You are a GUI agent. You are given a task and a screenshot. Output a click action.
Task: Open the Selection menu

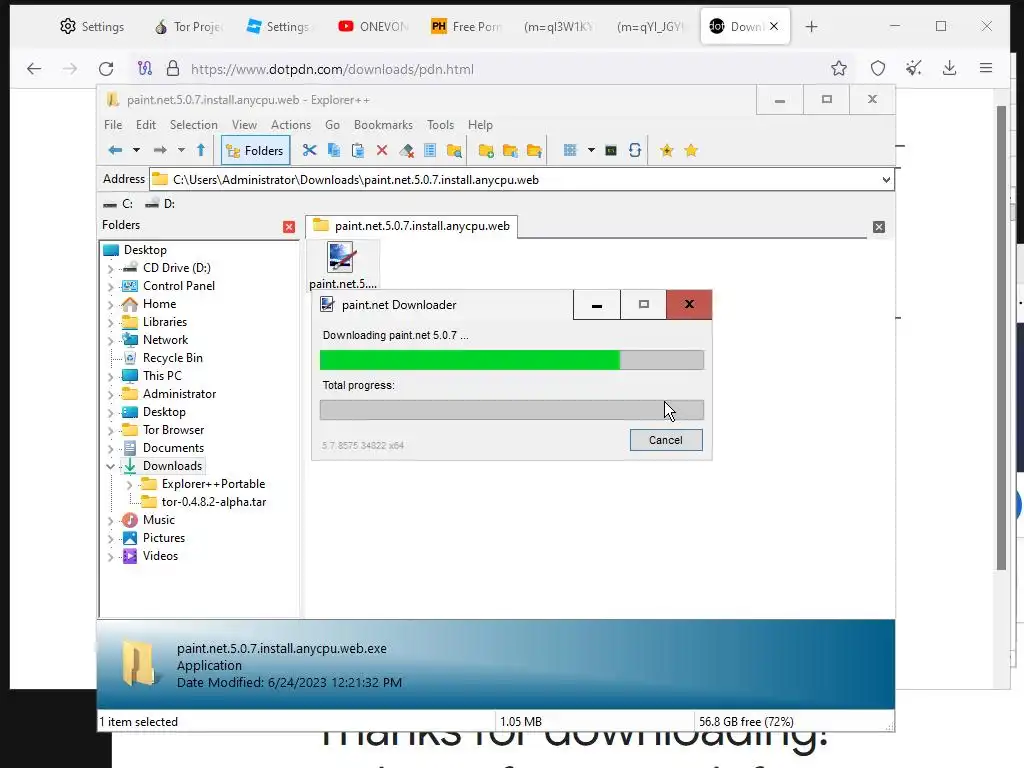tap(193, 125)
